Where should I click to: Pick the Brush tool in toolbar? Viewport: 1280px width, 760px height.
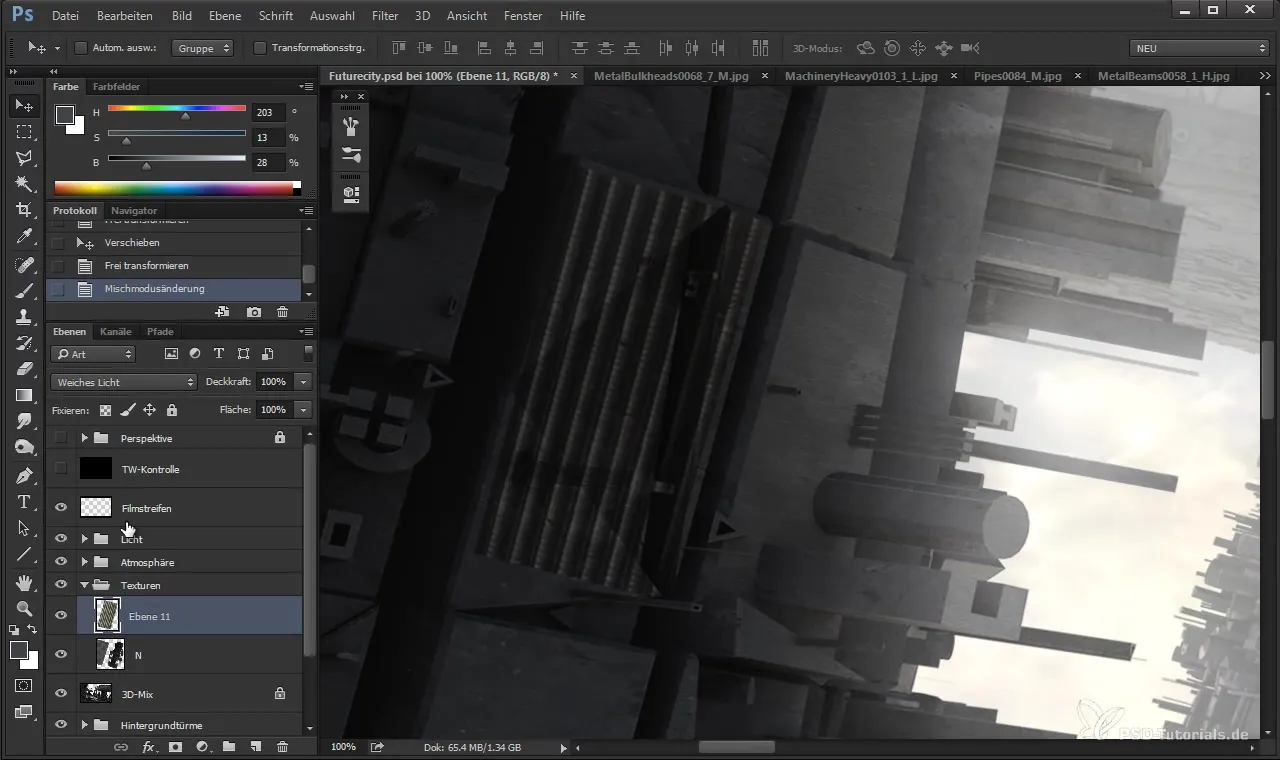point(24,291)
